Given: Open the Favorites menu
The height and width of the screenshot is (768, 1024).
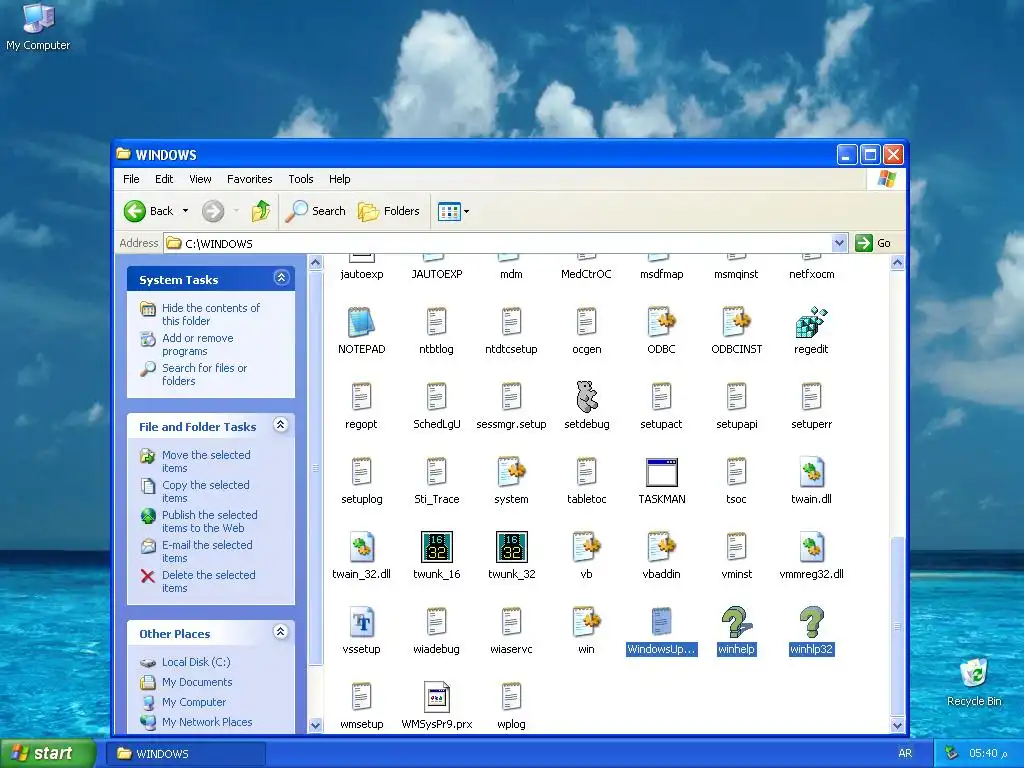Looking at the screenshot, I should click(249, 179).
